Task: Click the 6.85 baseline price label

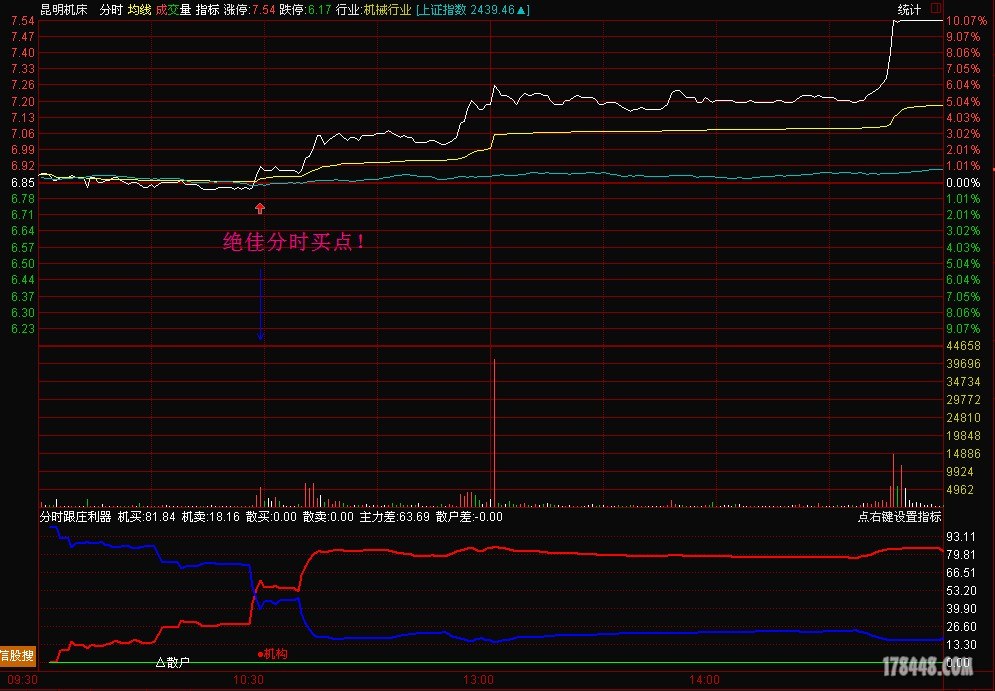Action: tap(23, 183)
